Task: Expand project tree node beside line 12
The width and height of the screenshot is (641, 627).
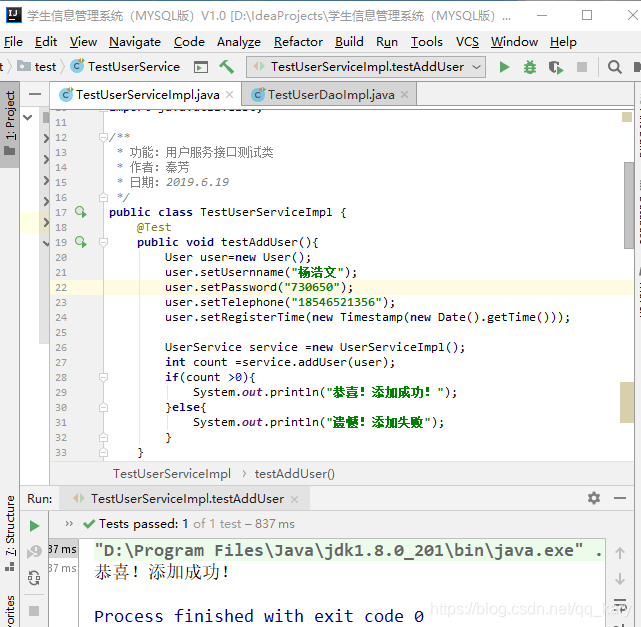Action: (46, 138)
